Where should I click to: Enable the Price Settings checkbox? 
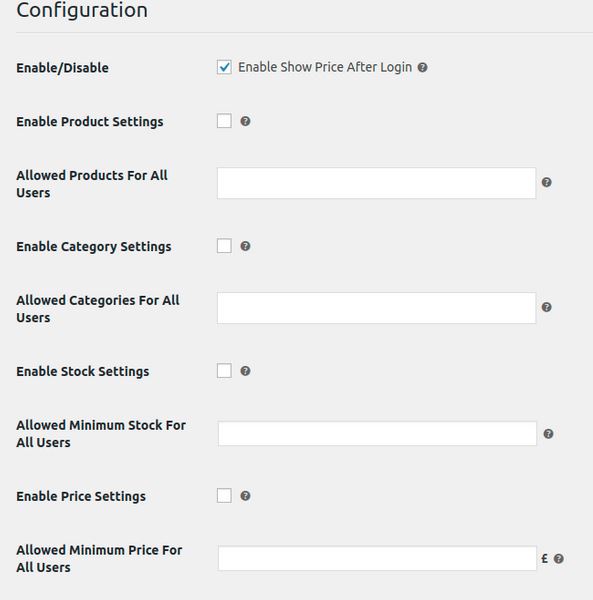pyautogui.click(x=224, y=496)
